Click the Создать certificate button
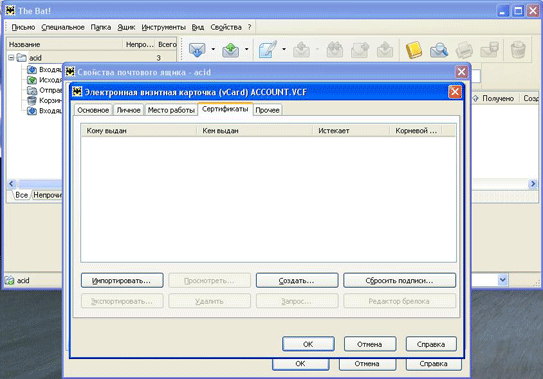This screenshot has width=543, height=379. pyautogui.click(x=297, y=280)
